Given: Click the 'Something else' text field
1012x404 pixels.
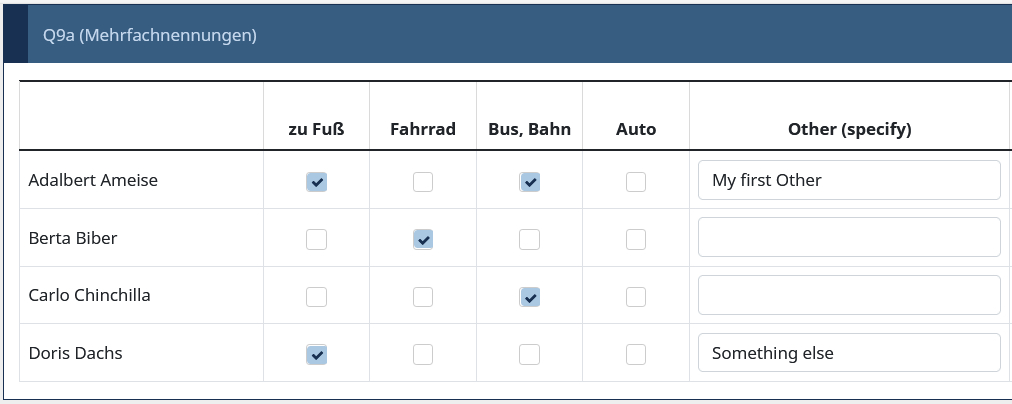Looking at the screenshot, I should tap(849, 352).
